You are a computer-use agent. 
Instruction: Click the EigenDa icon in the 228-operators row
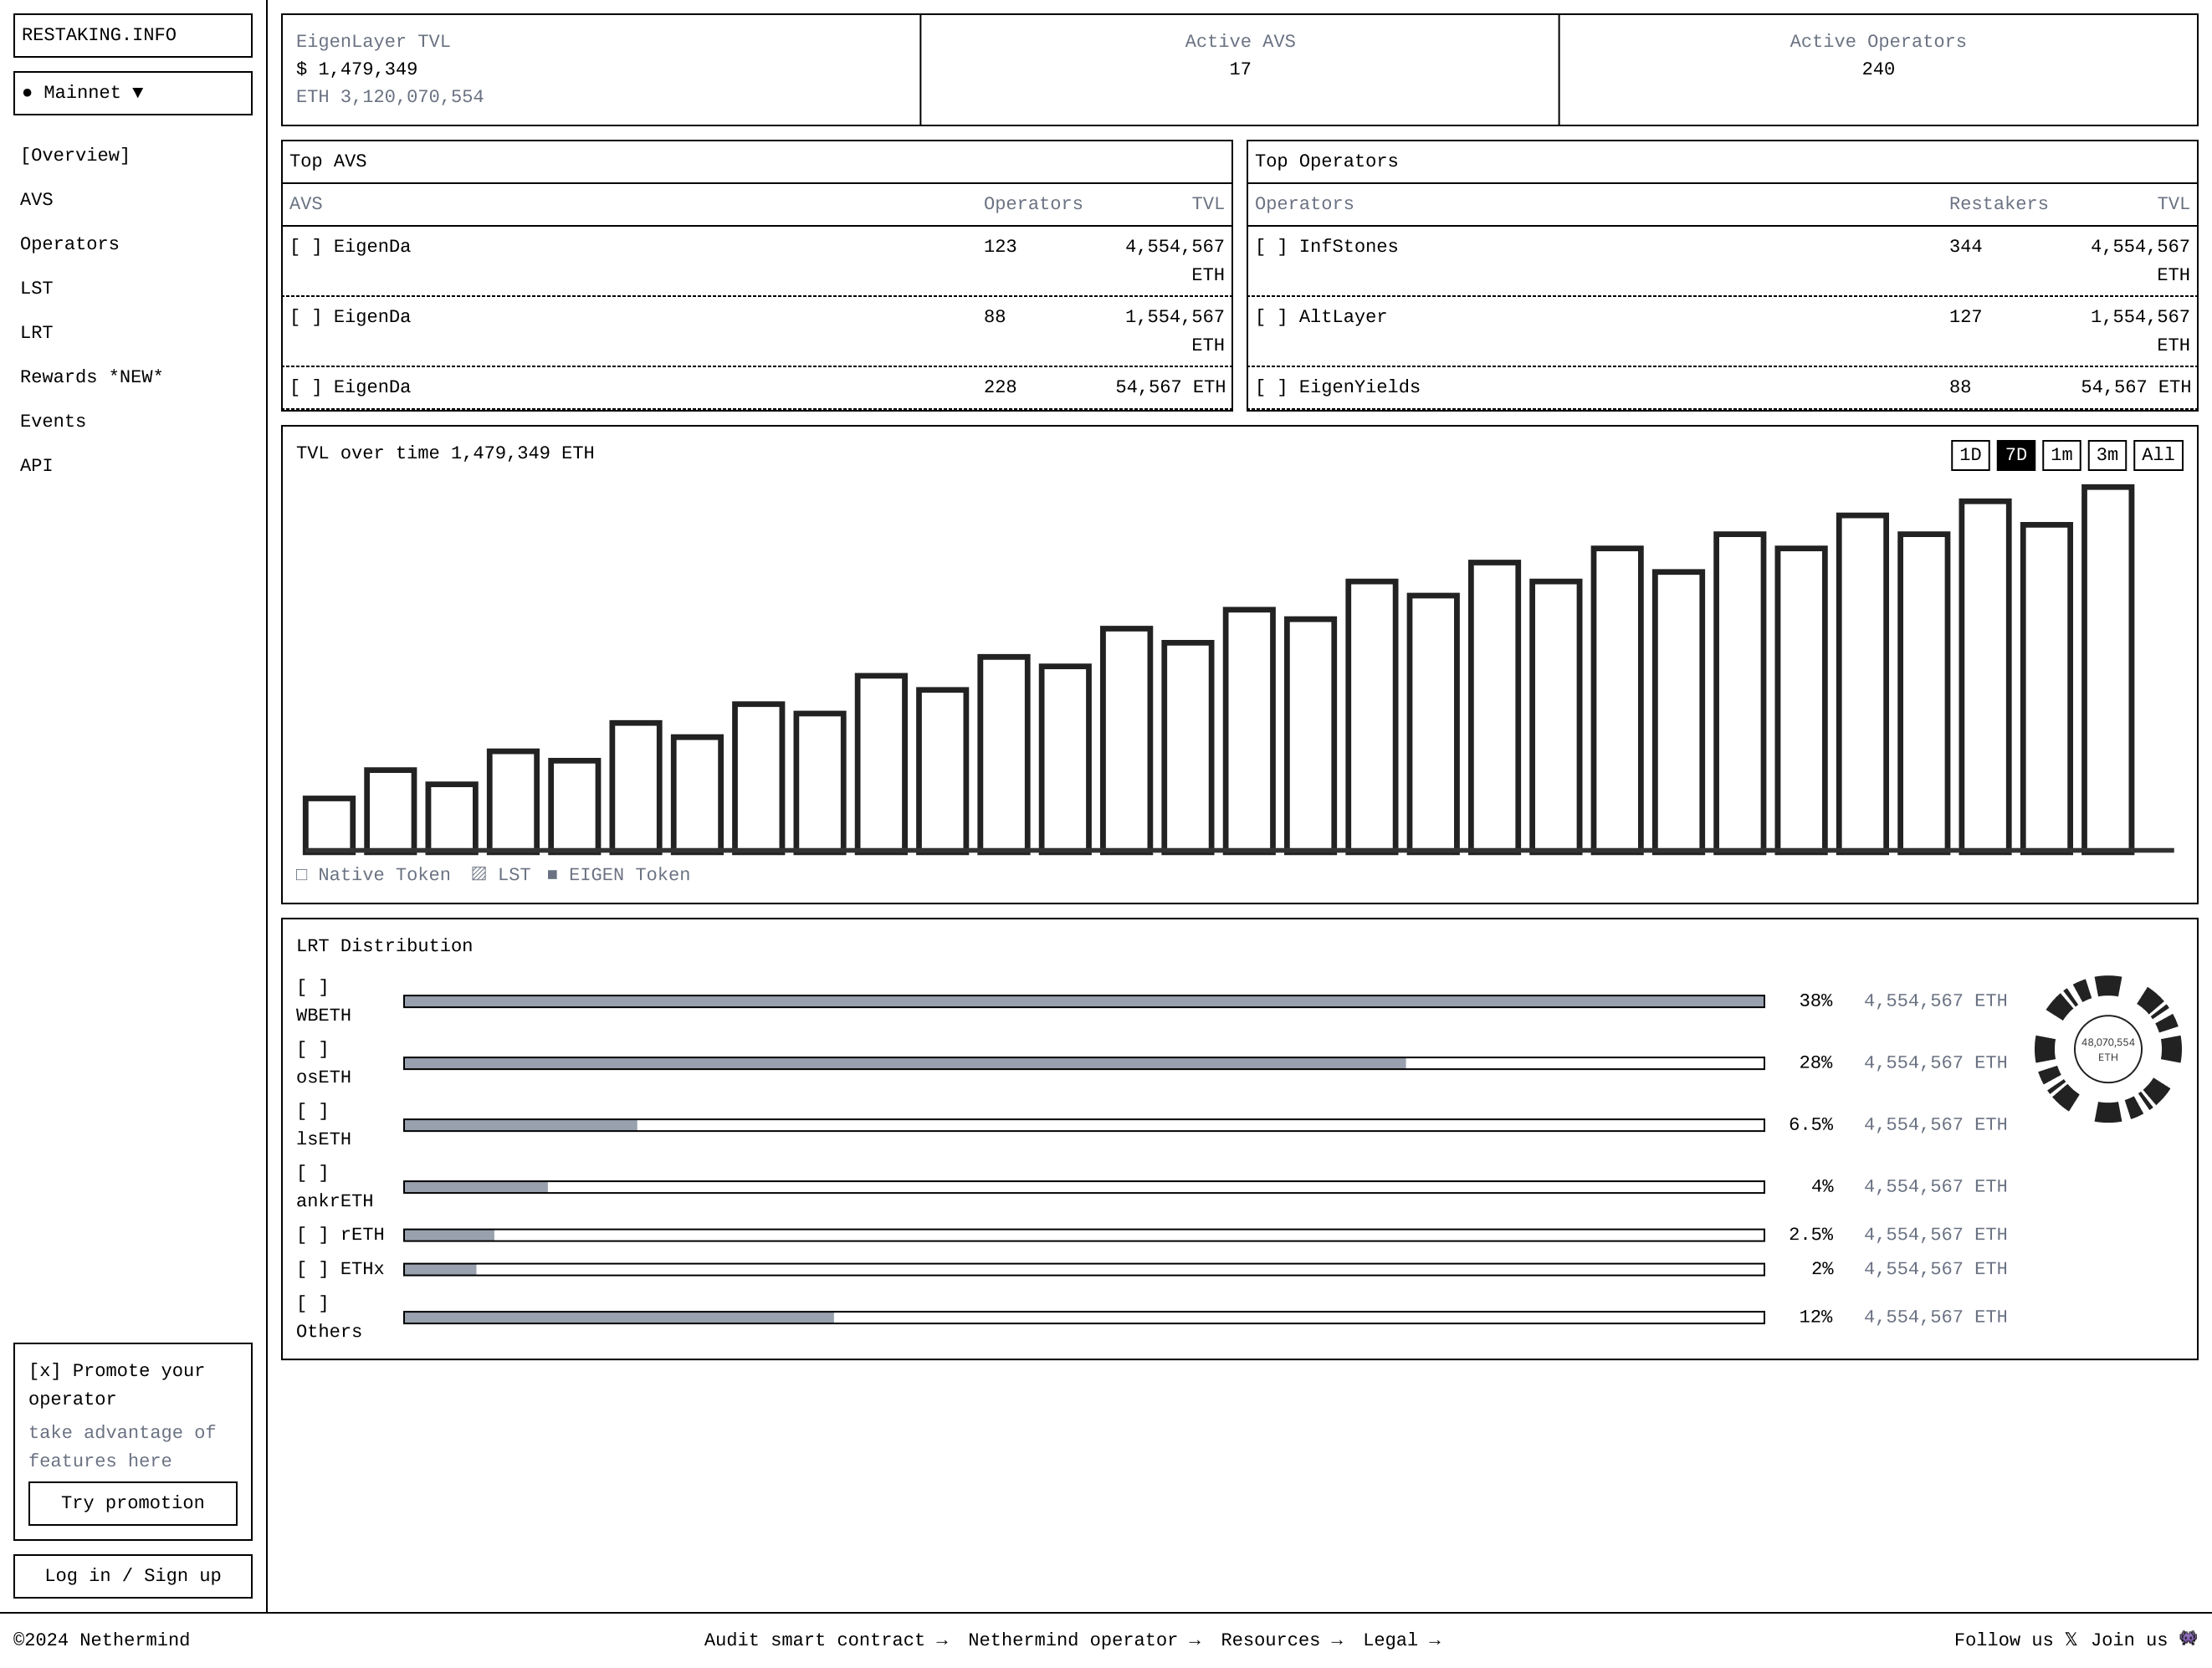(306, 387)
